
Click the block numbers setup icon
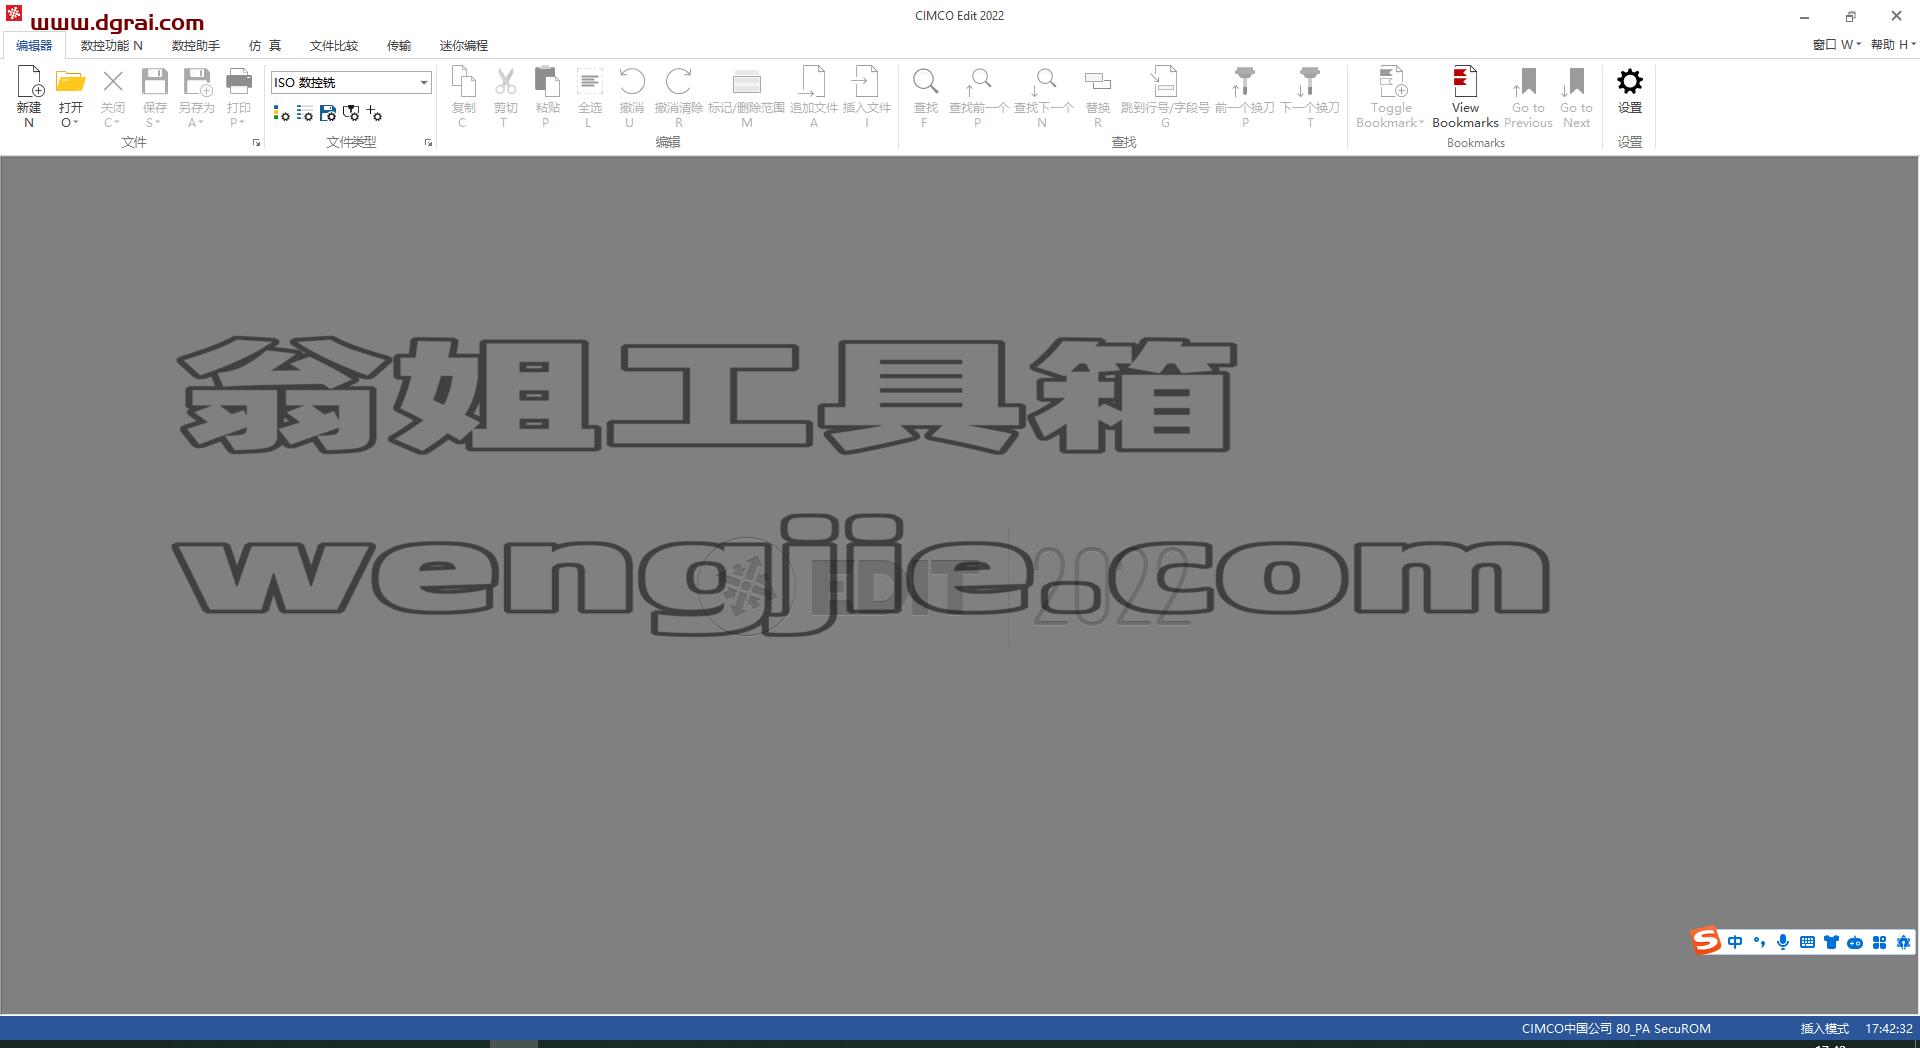305,114
